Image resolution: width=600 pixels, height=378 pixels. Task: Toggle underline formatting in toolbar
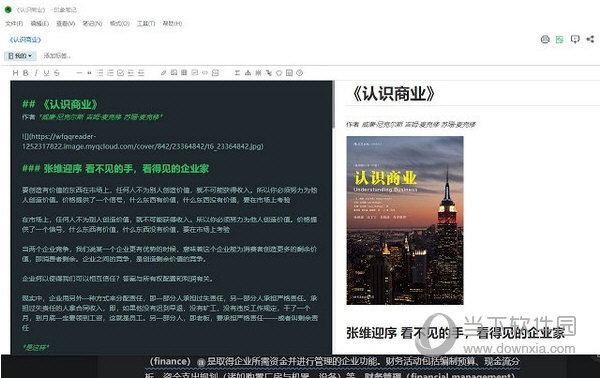(46, 73)
